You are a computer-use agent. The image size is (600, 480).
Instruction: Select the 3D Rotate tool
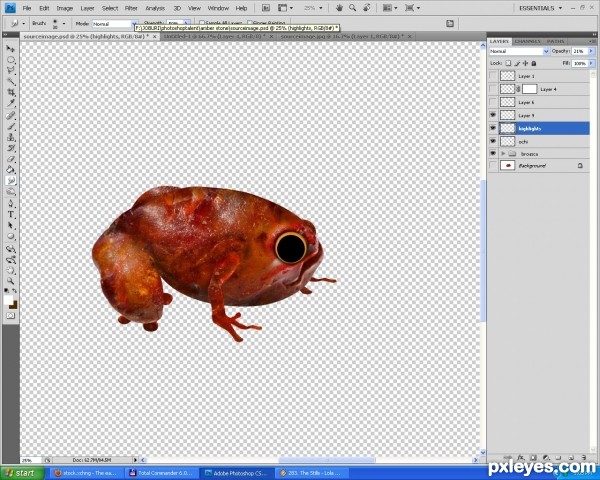[11, 249]
